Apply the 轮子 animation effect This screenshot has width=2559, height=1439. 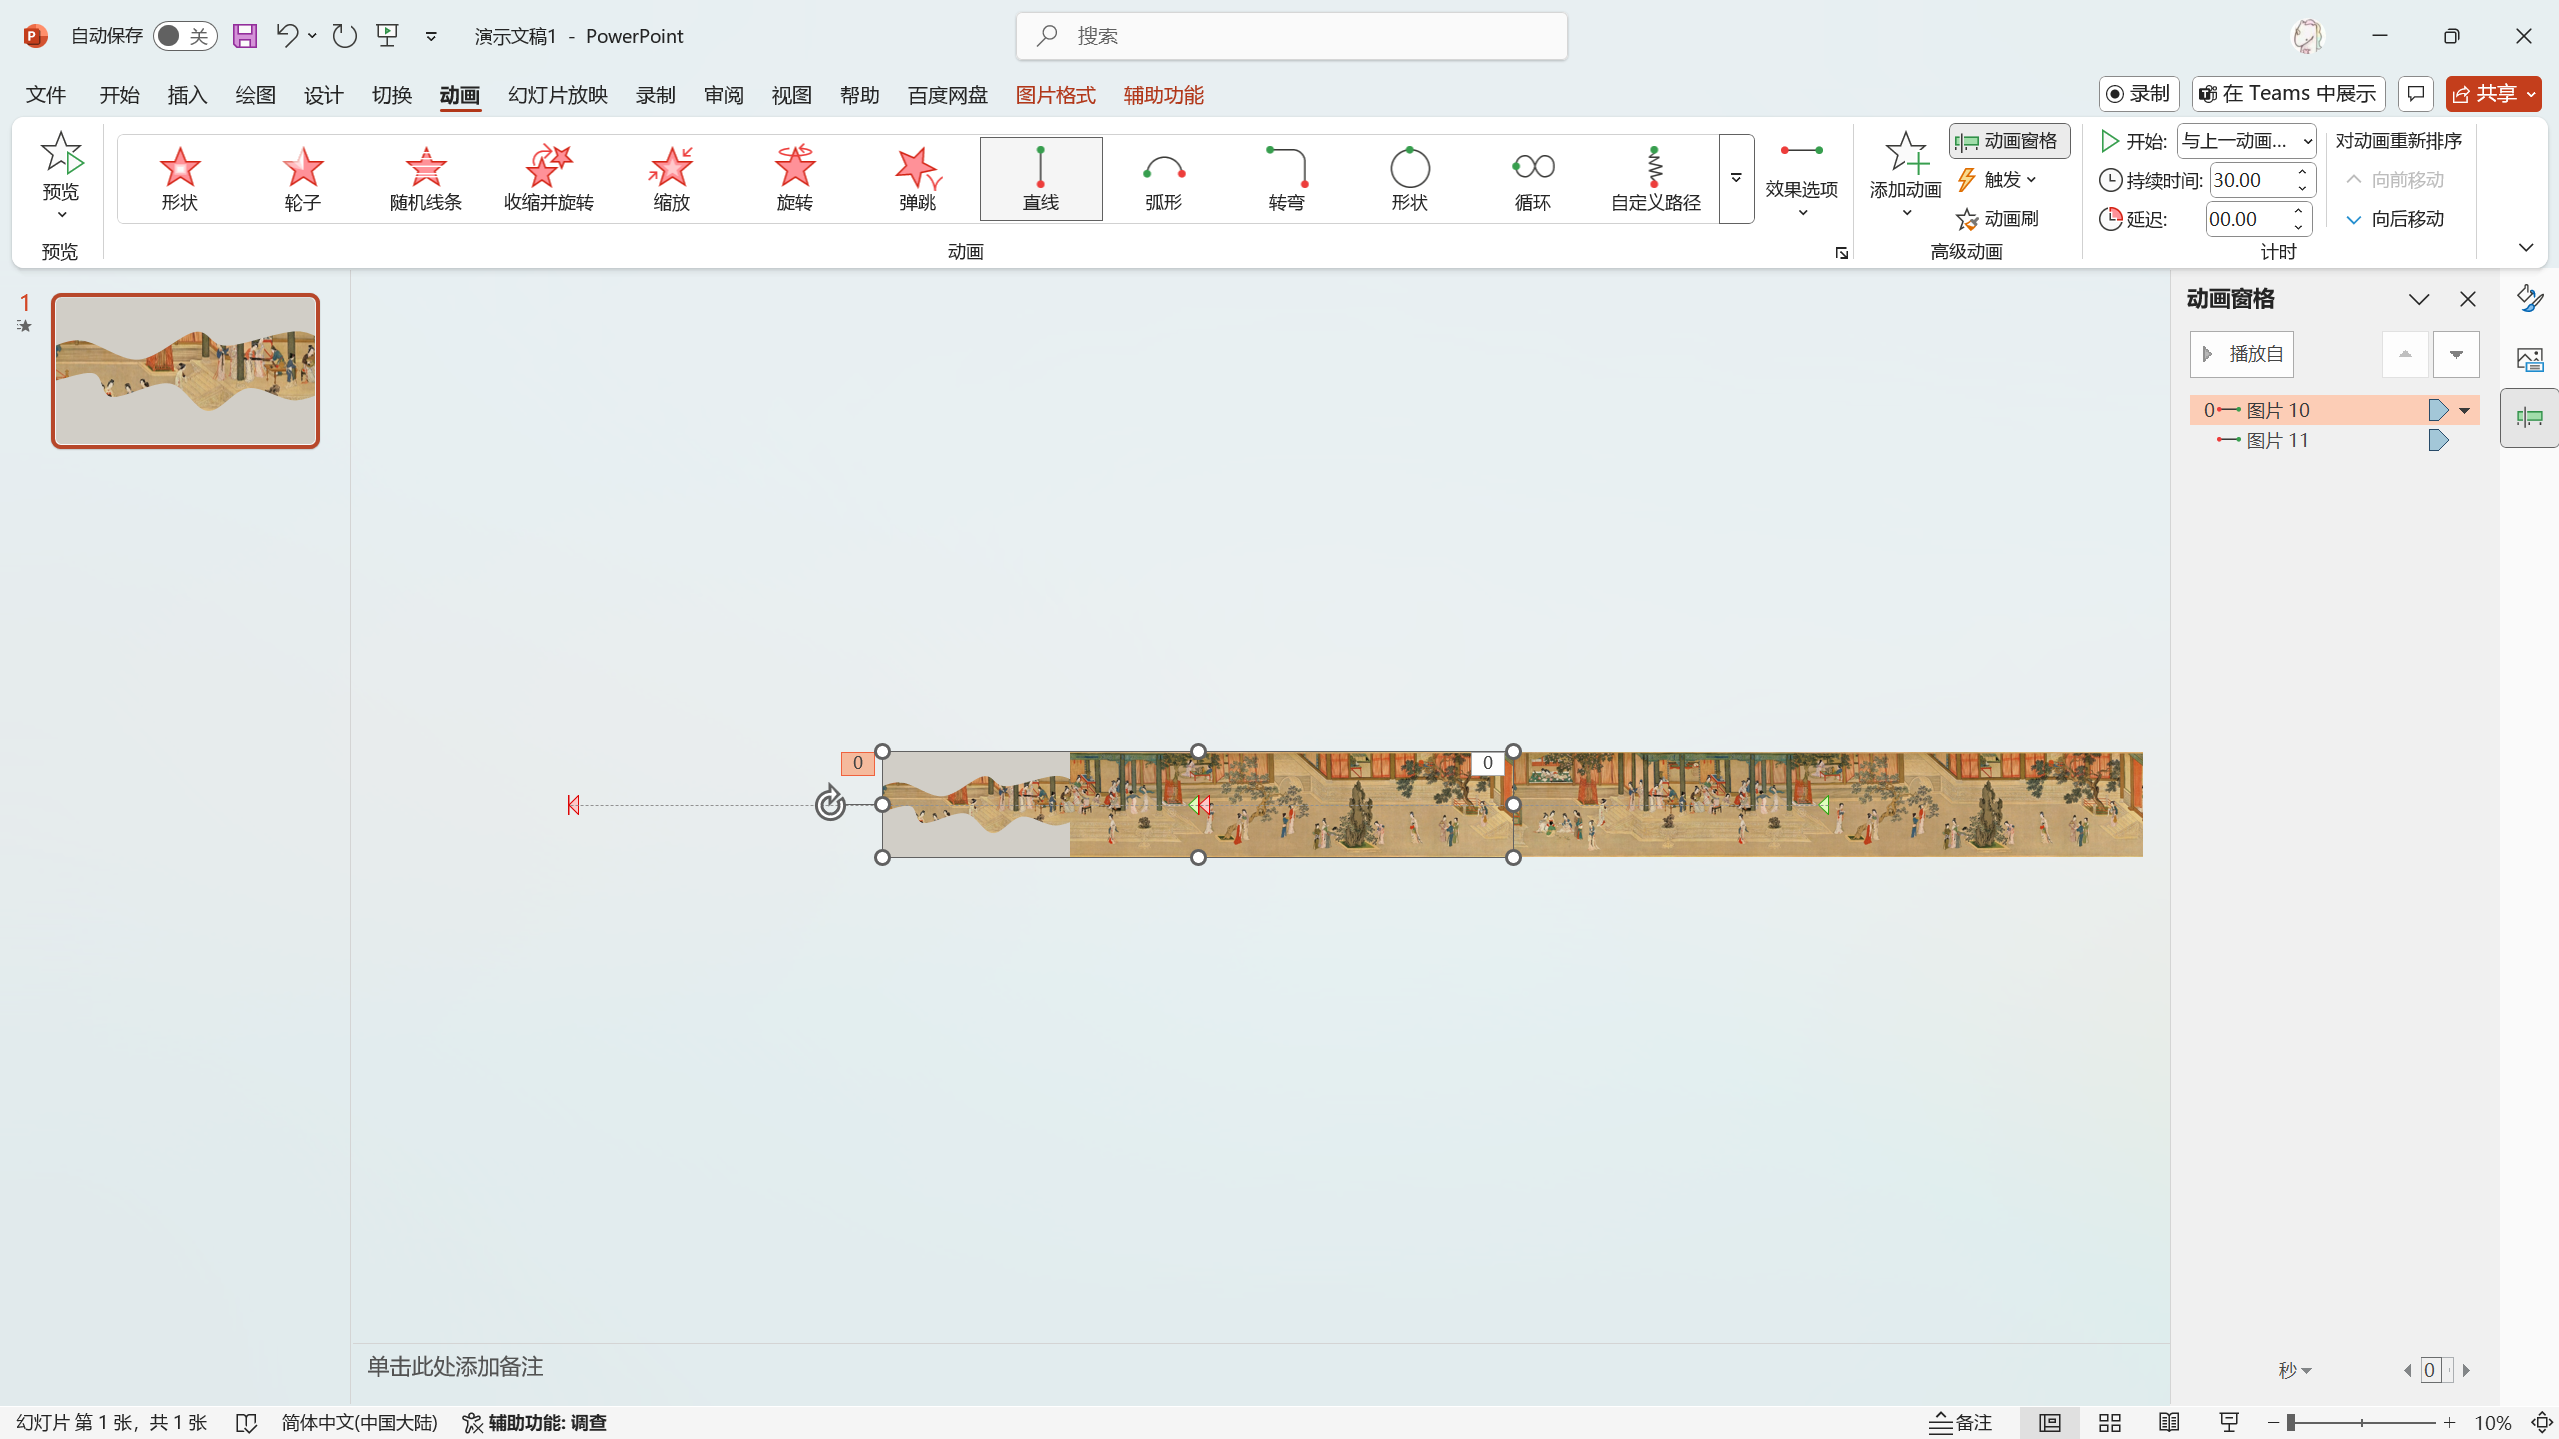[x=302, y=179]
